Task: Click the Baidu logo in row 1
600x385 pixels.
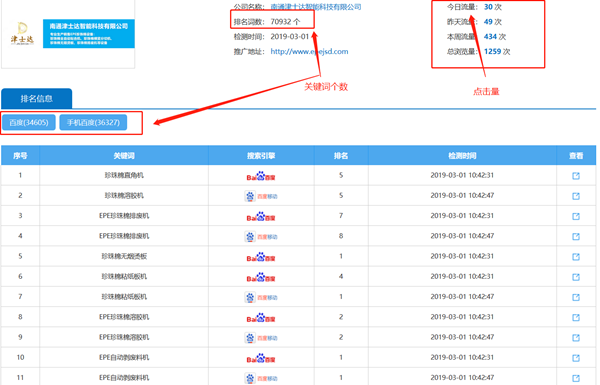Action: point(261,176)
